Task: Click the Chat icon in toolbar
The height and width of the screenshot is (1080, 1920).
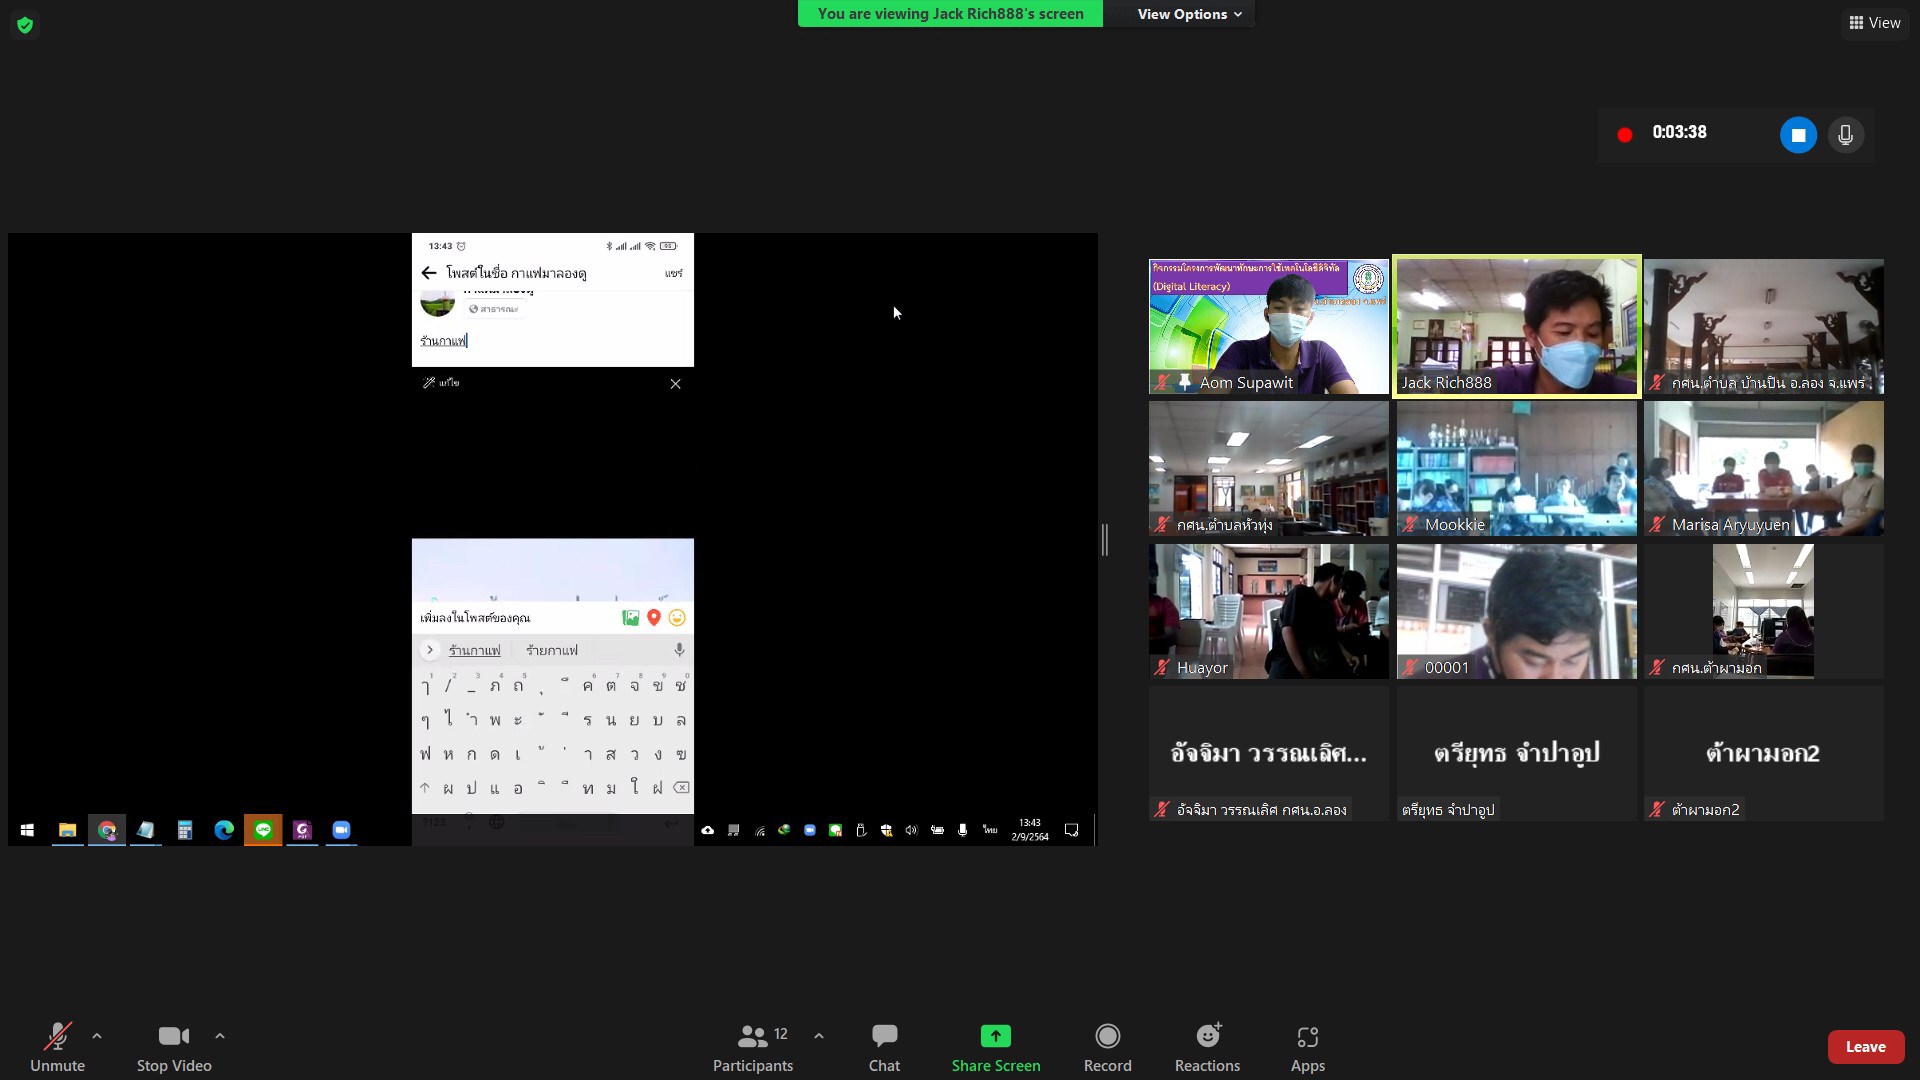Action: pyautogui.click(x=884, y=1037)
